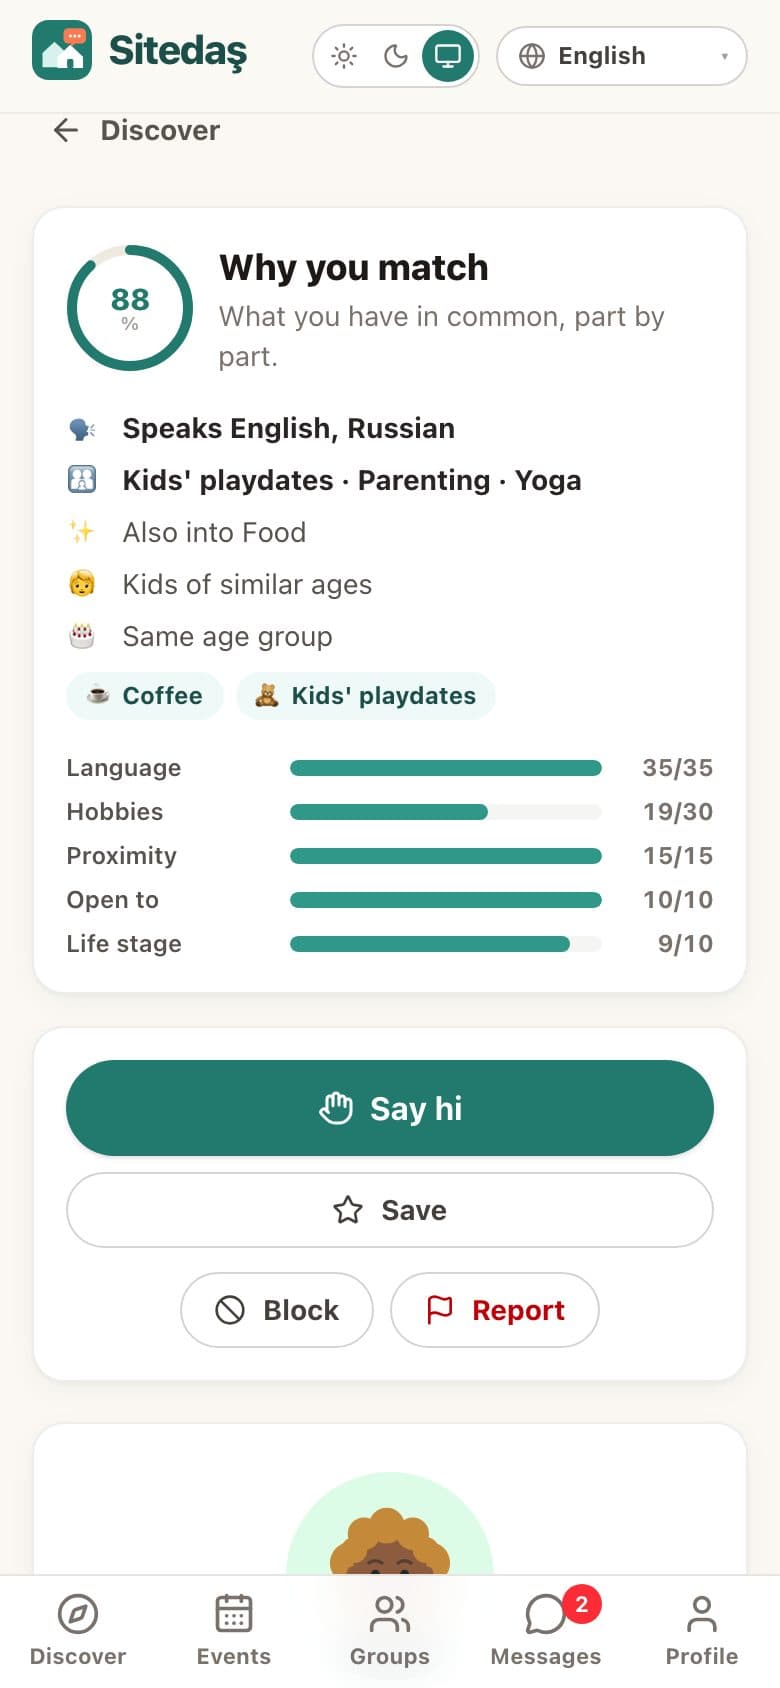This screenshot has height=1688, width=780.
Task: Go back using the arrow next to Discover
Action: 66,130
